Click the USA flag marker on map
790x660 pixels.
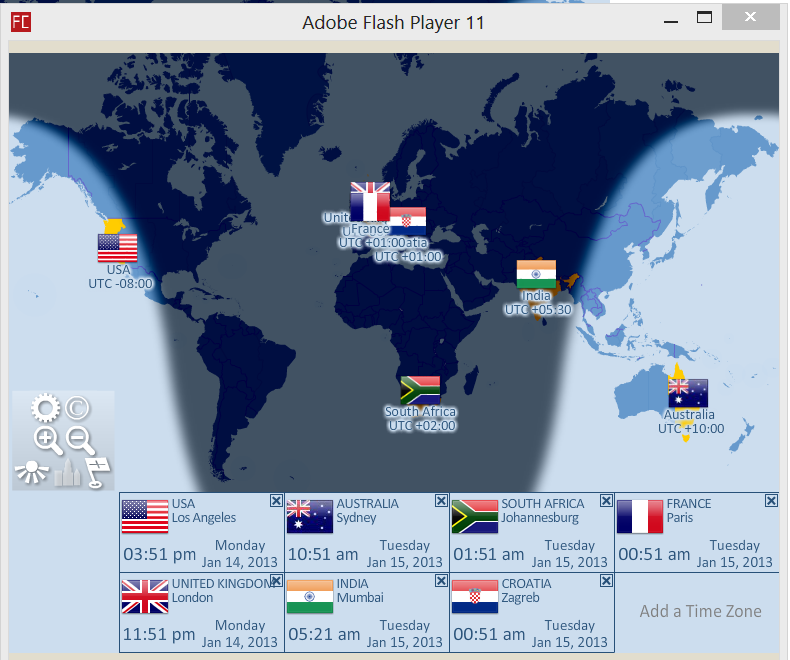117,247
